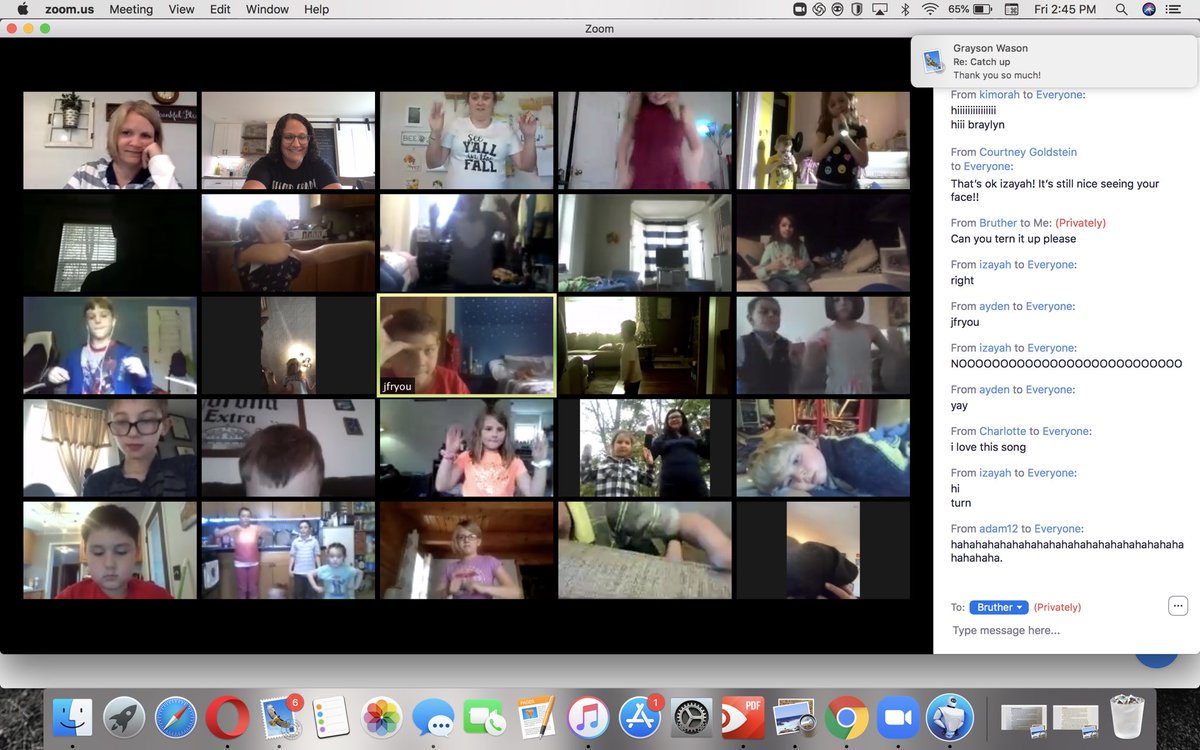Click the Bluetooth menu bar icon
Screen dimensions: 1200x750
click(905, 9)
